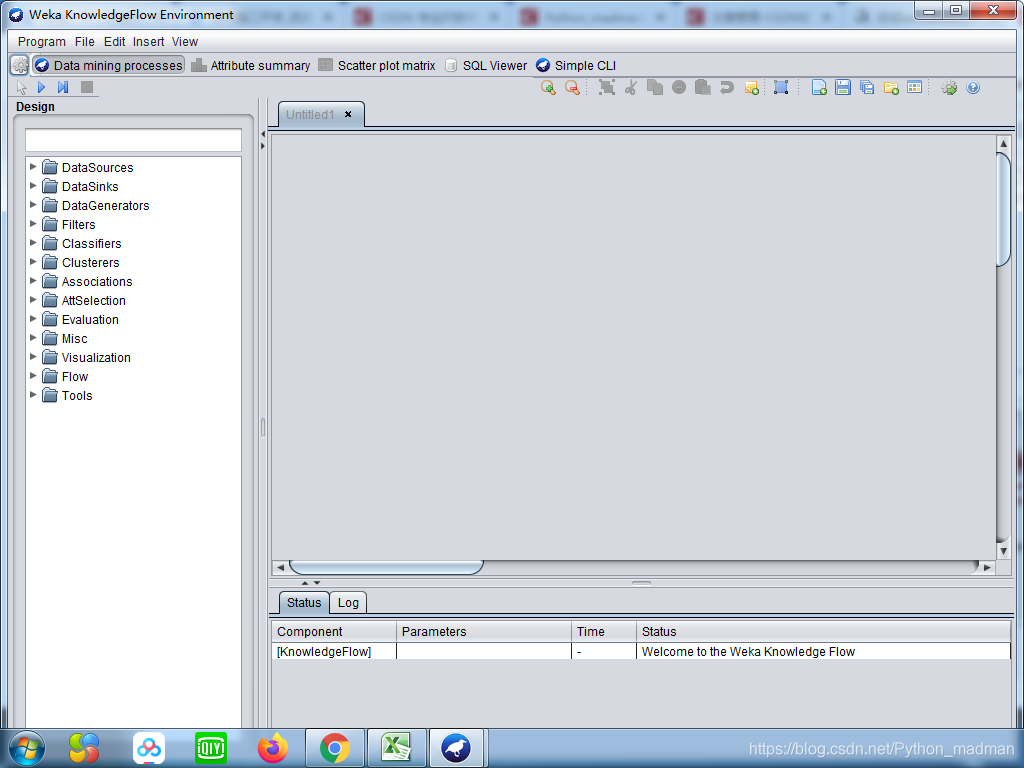
Task: Expand the DataSinks folder arrow
Action: click(x=33, y=185)
